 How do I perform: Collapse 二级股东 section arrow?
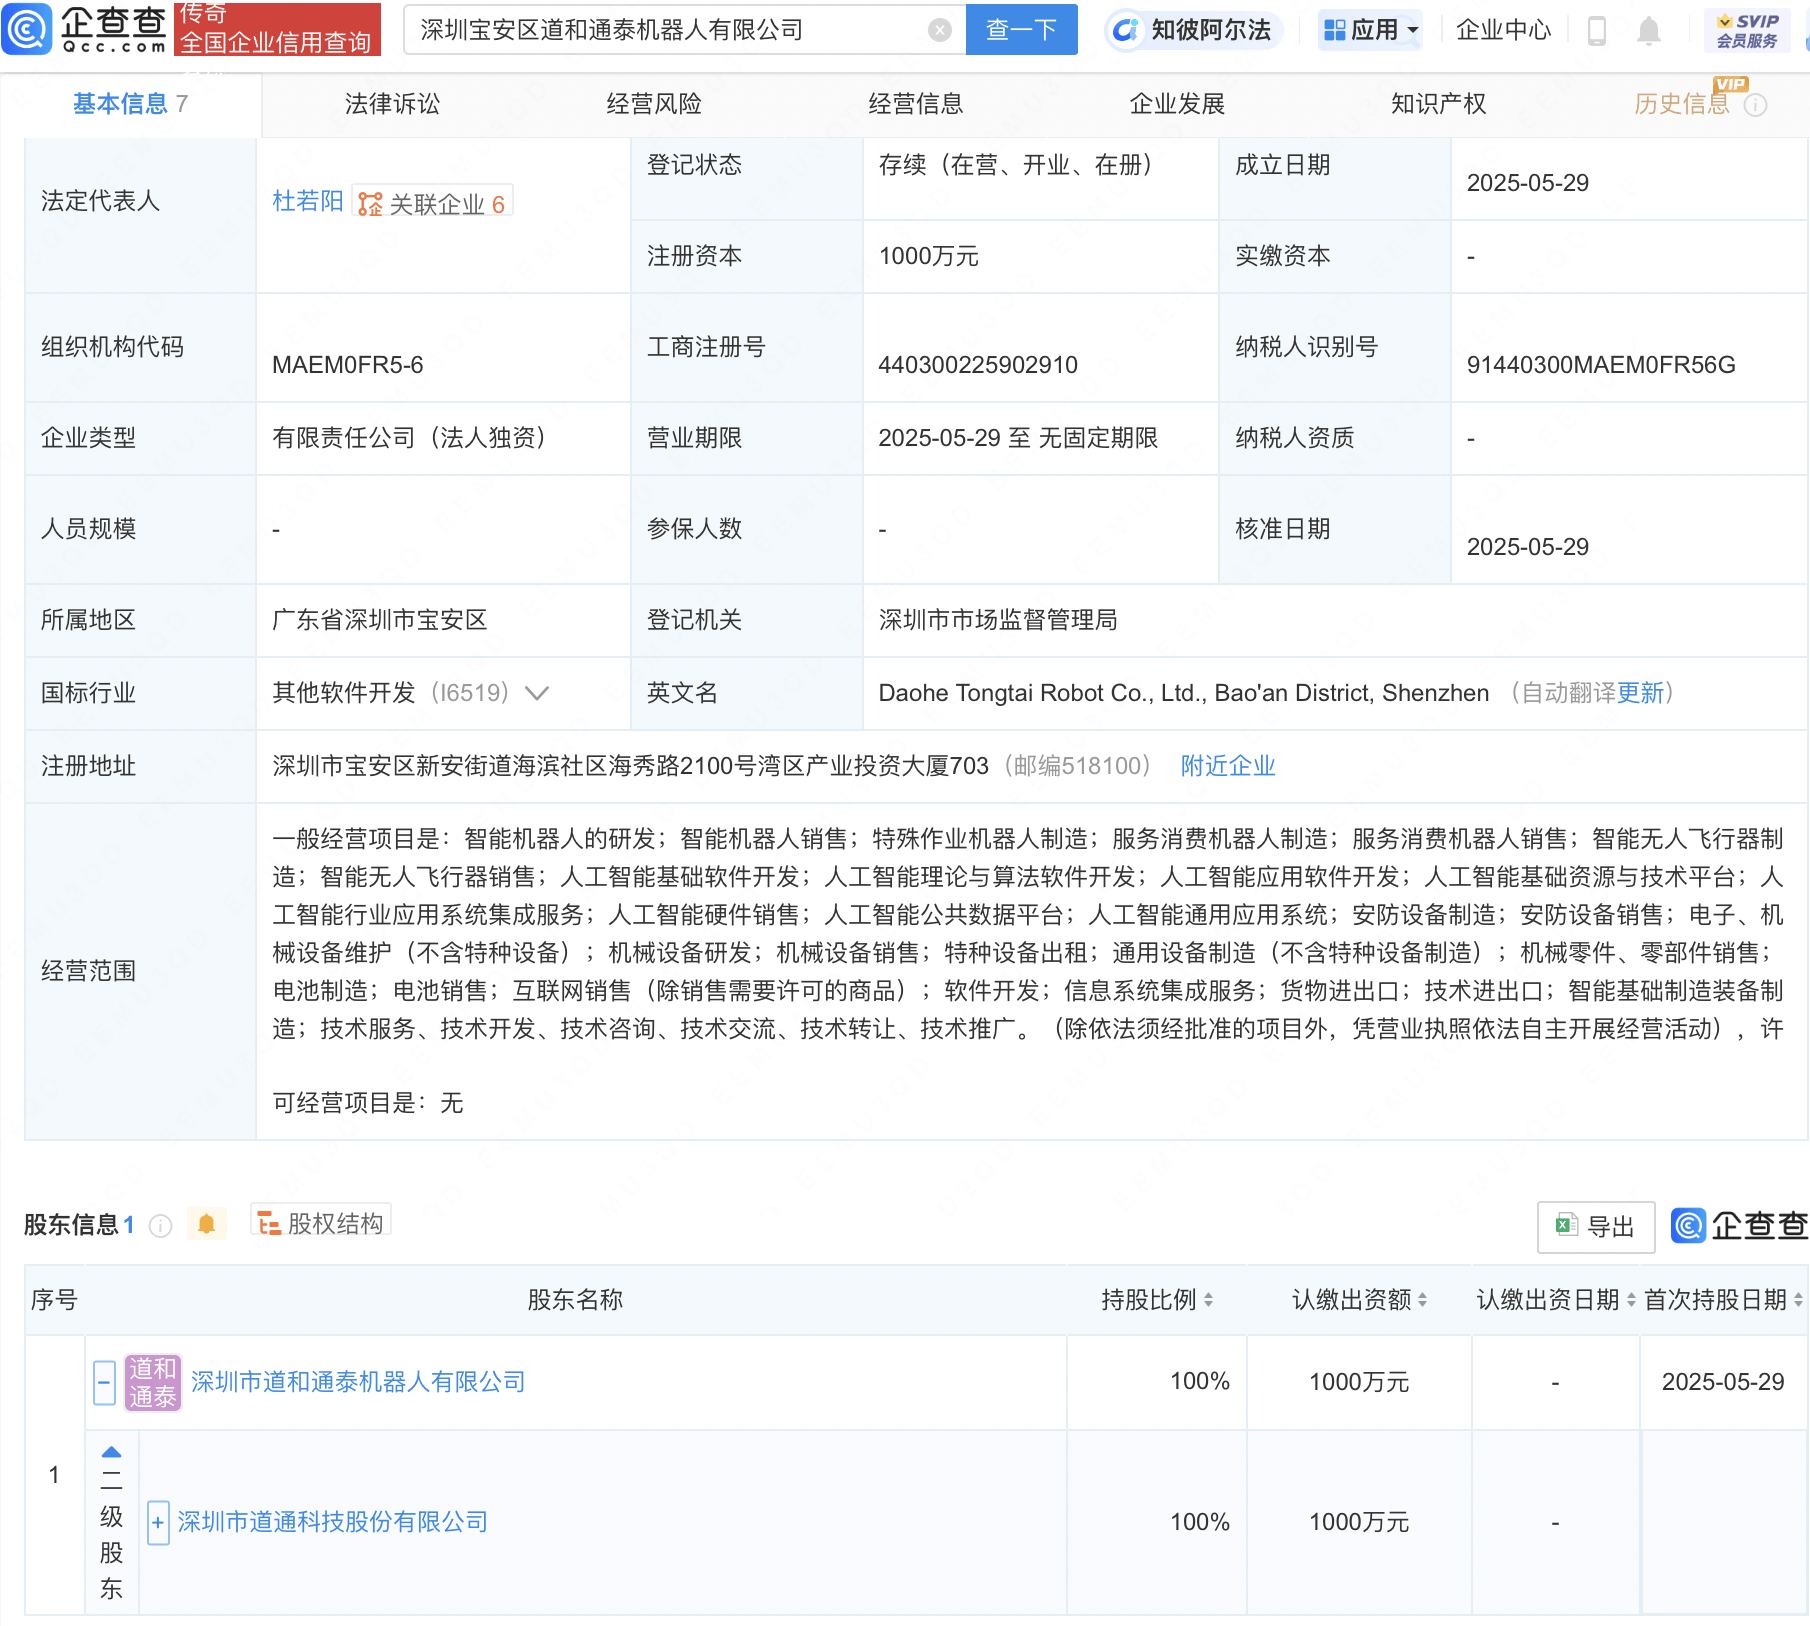pyautogui.click(x=111, y=1452)
